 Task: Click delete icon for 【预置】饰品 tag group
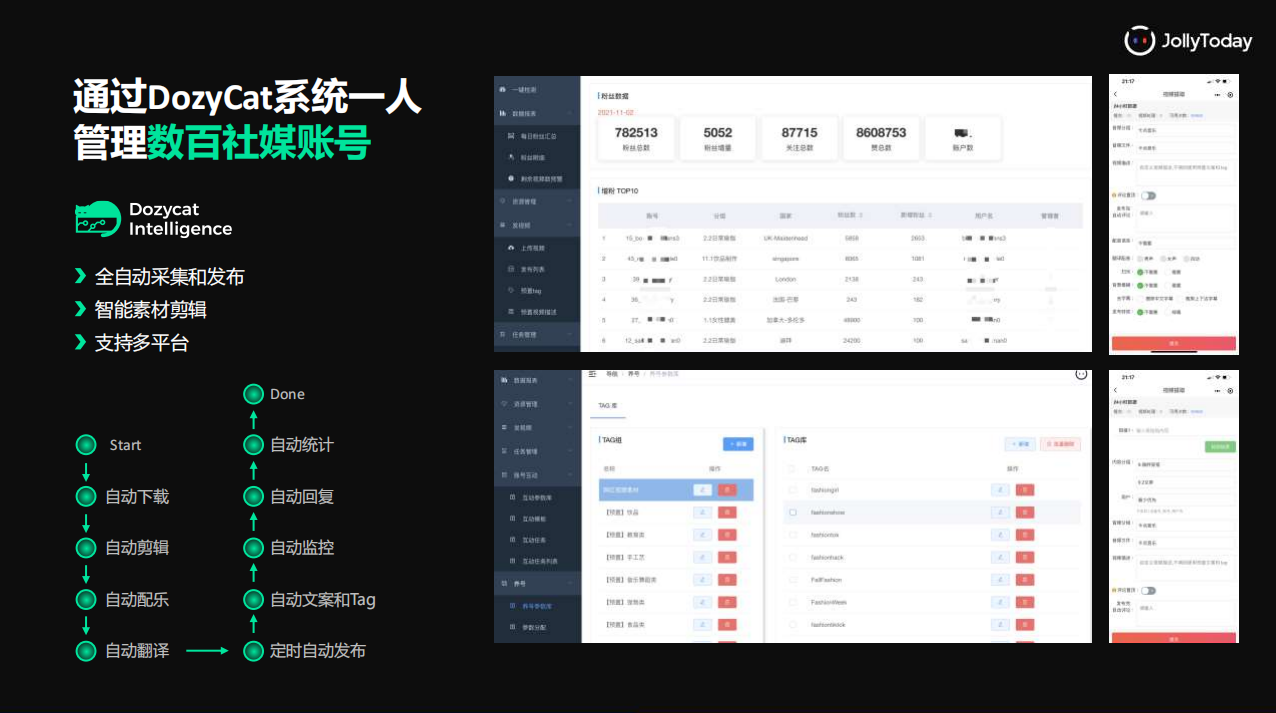click(727, 513)
